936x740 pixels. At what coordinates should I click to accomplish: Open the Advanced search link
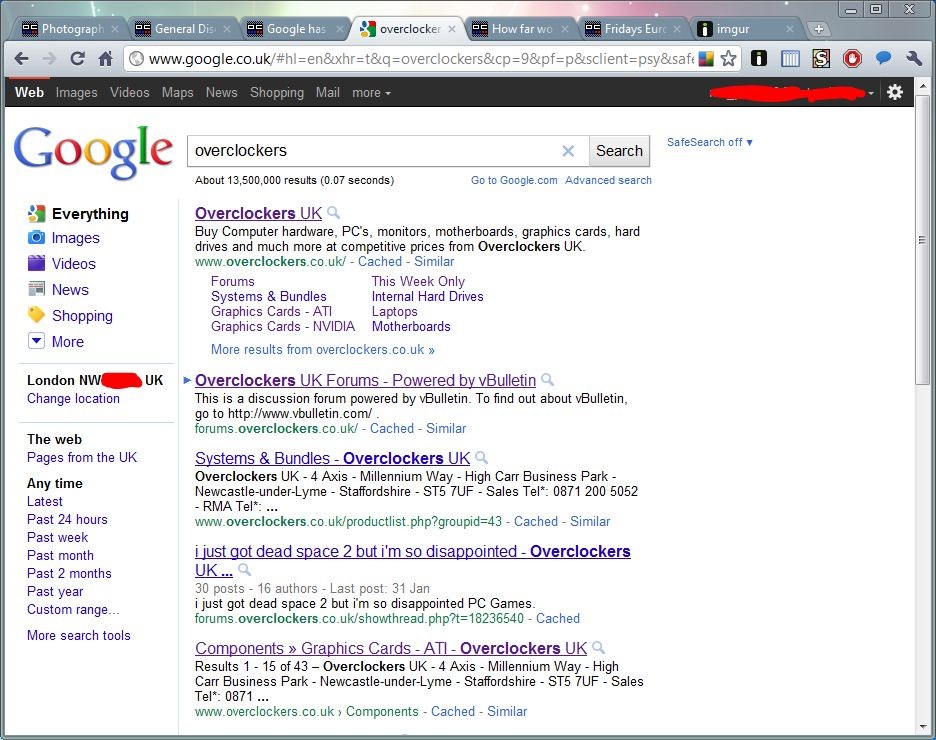(x=608, y=180)
